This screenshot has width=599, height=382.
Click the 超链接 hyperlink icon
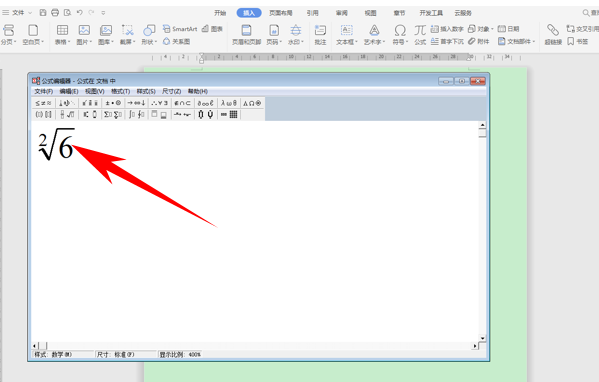coord(553,34)
